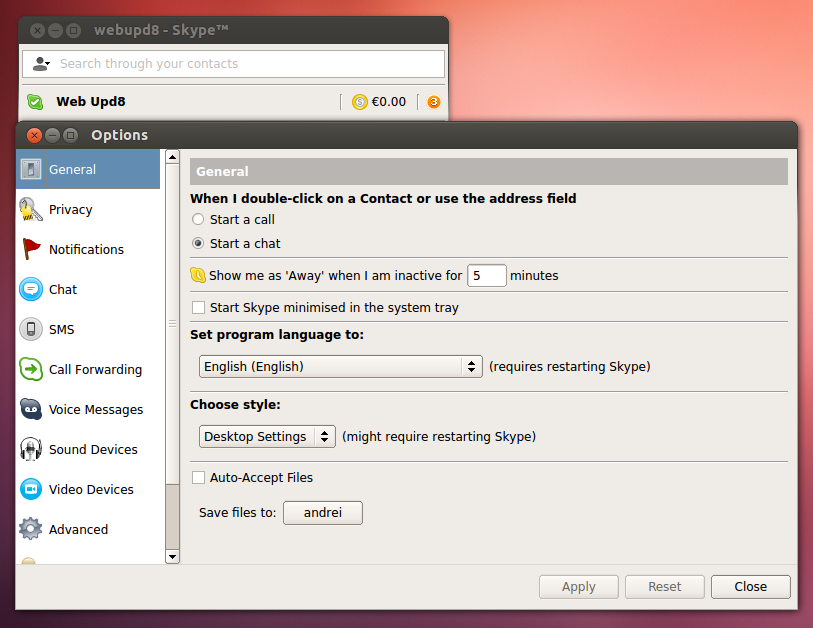Click the inactive minutes input field
Viewport: 813px width, 628px height.
pos(486,275)
